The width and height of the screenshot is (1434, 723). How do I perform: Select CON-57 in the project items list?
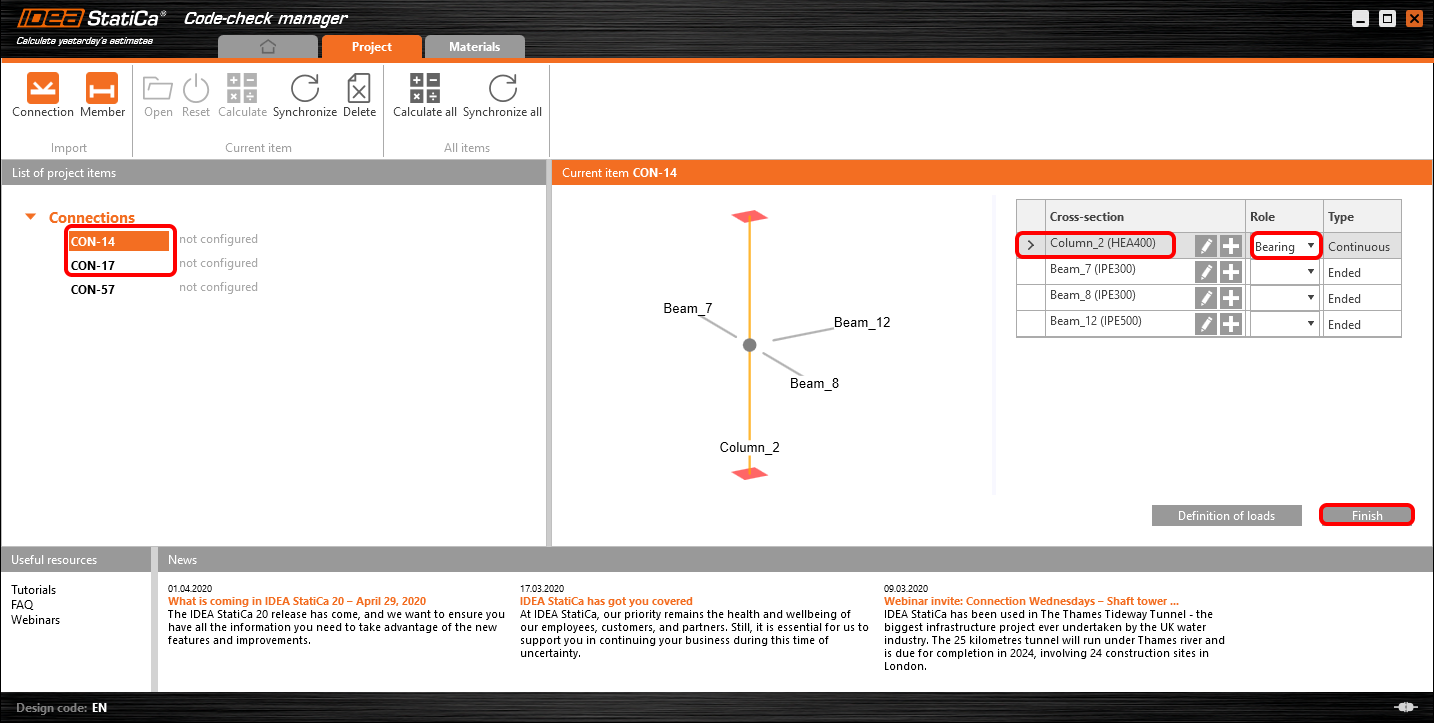coord(93,290)
